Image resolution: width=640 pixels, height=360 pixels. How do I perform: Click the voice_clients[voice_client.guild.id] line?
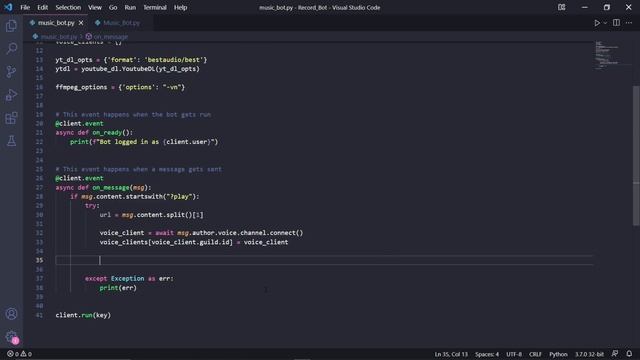(194, 242)
